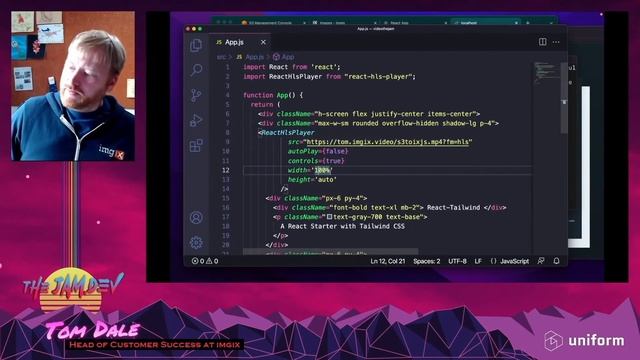The width and height of the screenshot is (640, 360).
Task: Change the LF end-of-line sequence
Action: click(478, 261)
